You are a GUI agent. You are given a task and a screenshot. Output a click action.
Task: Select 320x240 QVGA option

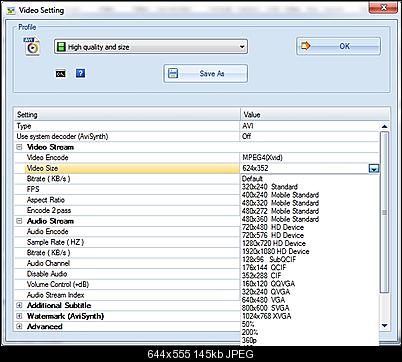[266, 292]
